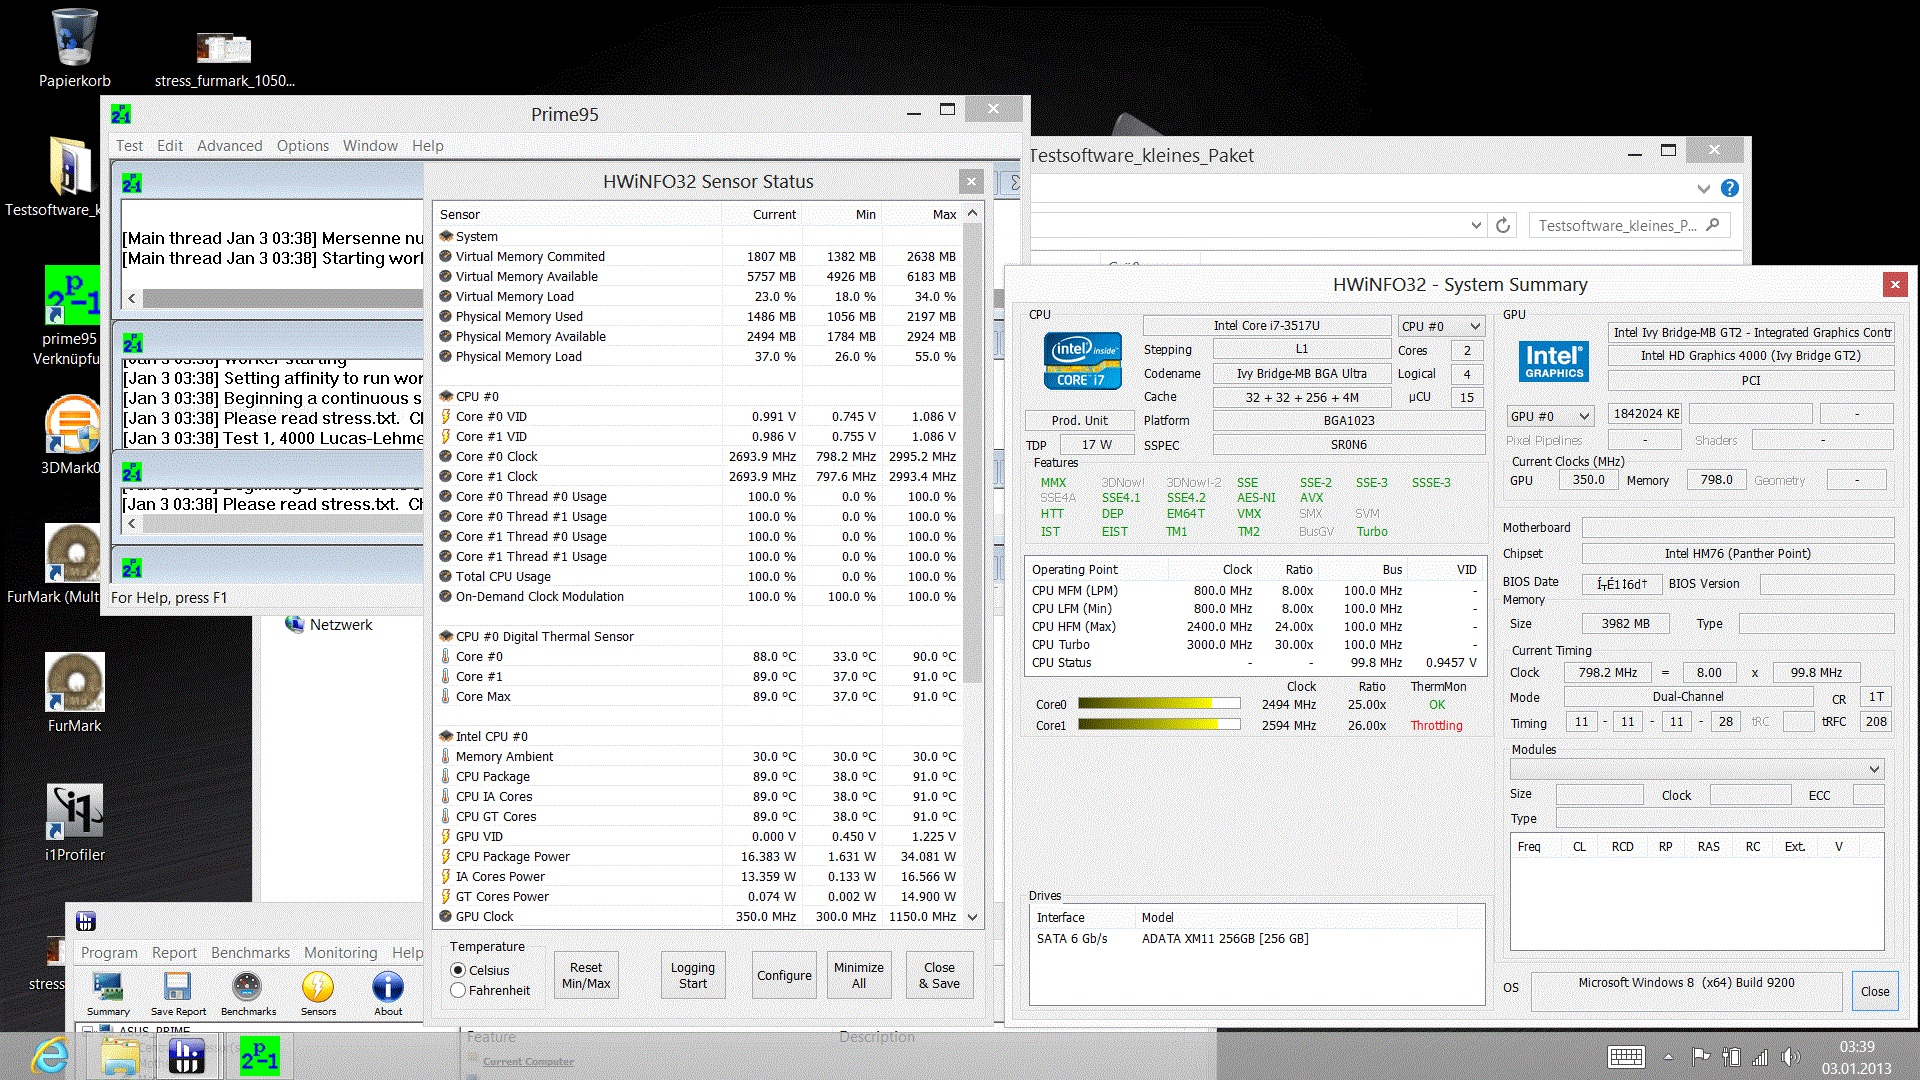This screenshot has height=1080, width=1920.
Task: Click the Reset Min/Max button
Action: (x=586, y=975)
